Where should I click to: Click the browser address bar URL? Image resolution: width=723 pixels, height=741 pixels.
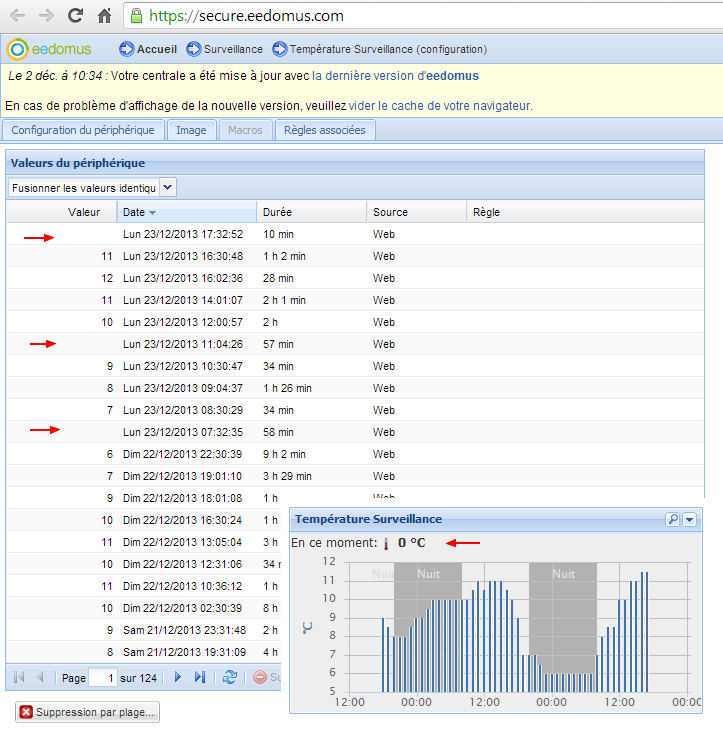[246, 16]
